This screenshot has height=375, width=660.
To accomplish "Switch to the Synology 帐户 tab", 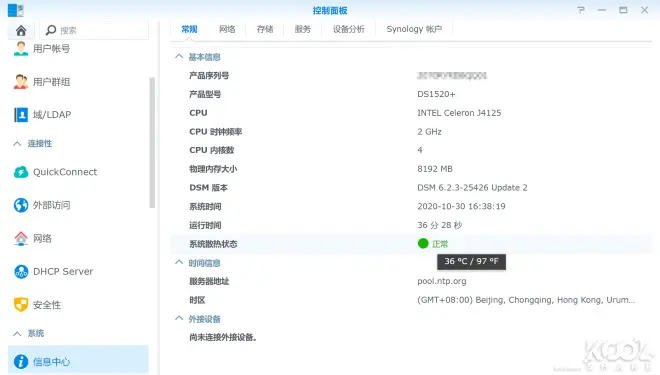I will pos(414,29).
